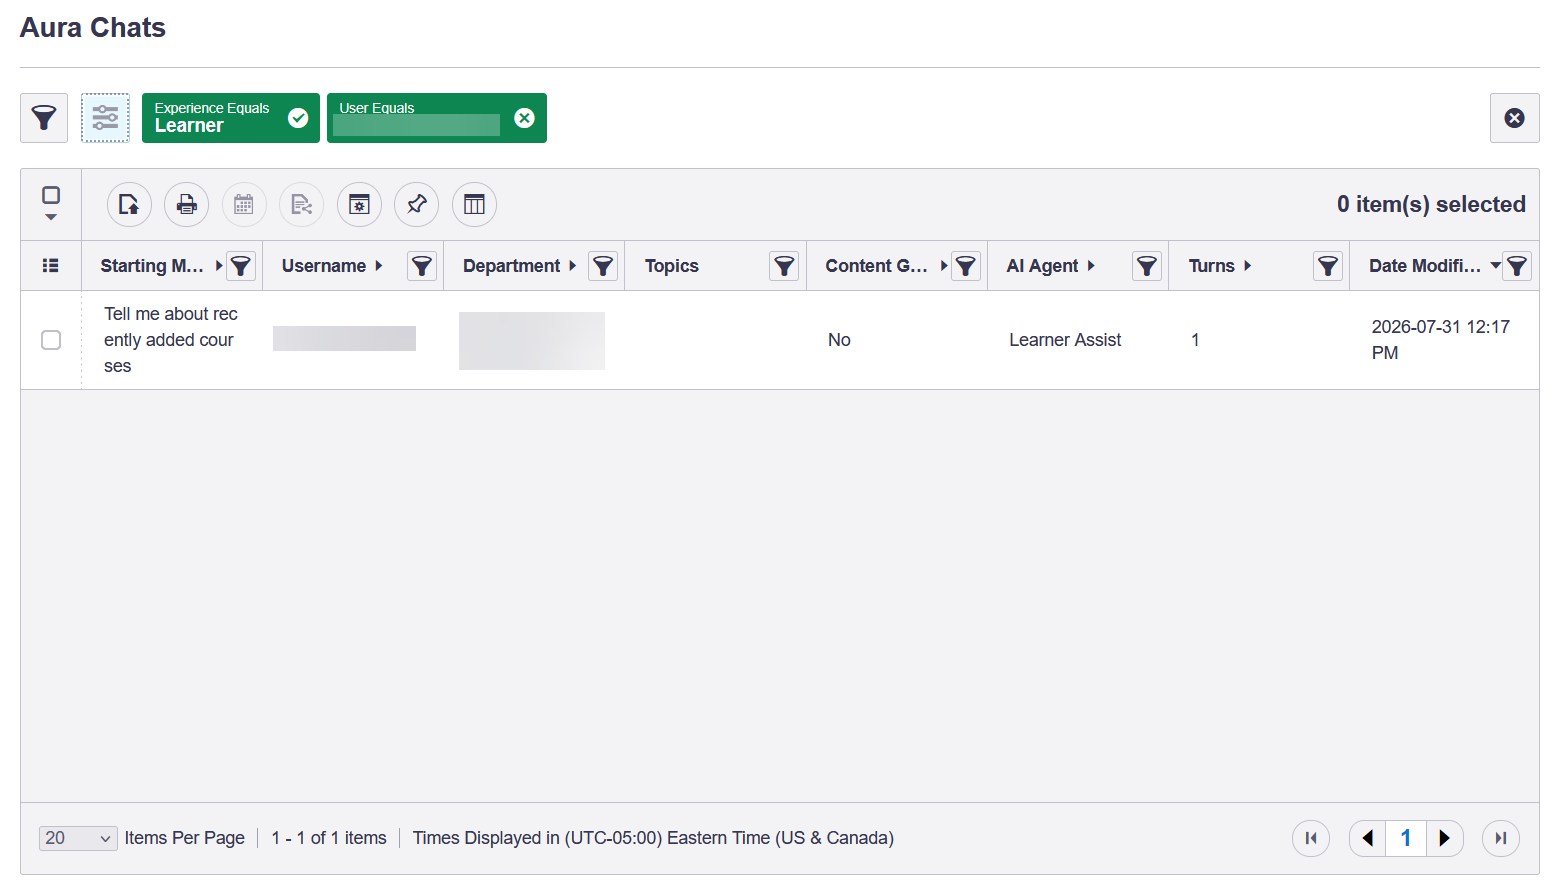Select the row checkbox for the chat
Image resolution: width=1556 pixels, height=887 pixels.
[x=51, y=340]
